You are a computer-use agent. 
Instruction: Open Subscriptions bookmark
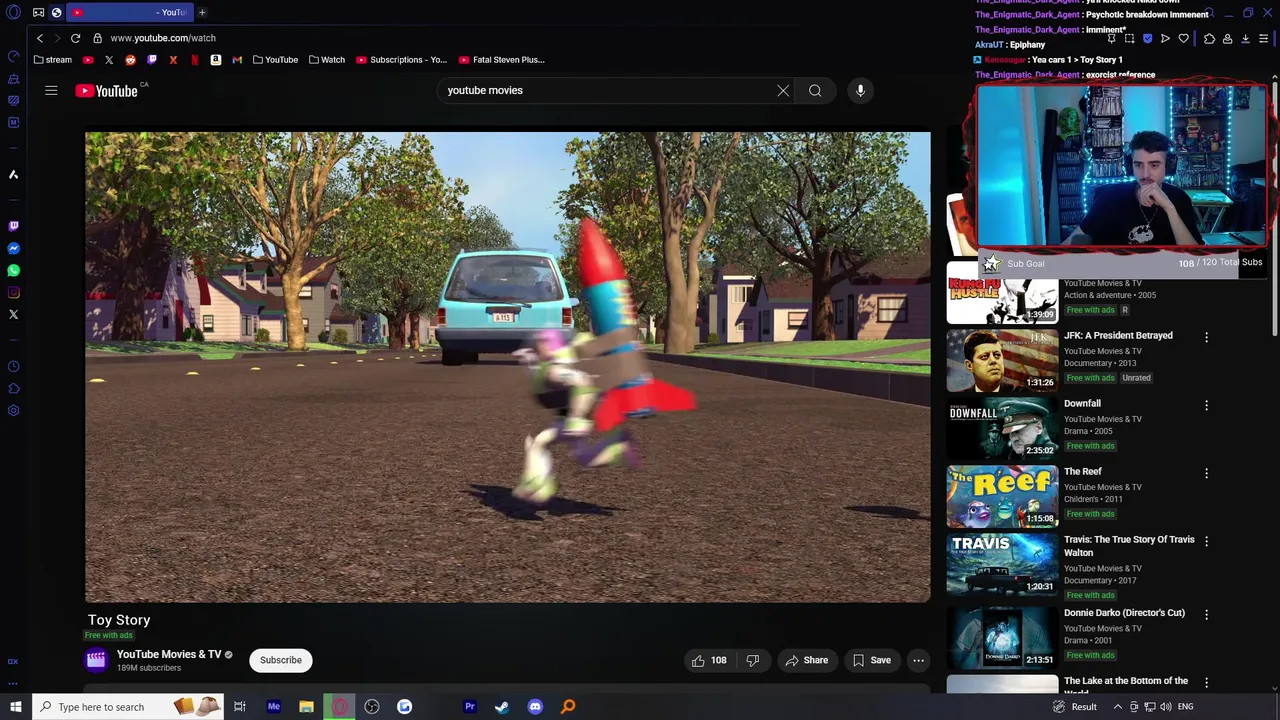[401, 60]
